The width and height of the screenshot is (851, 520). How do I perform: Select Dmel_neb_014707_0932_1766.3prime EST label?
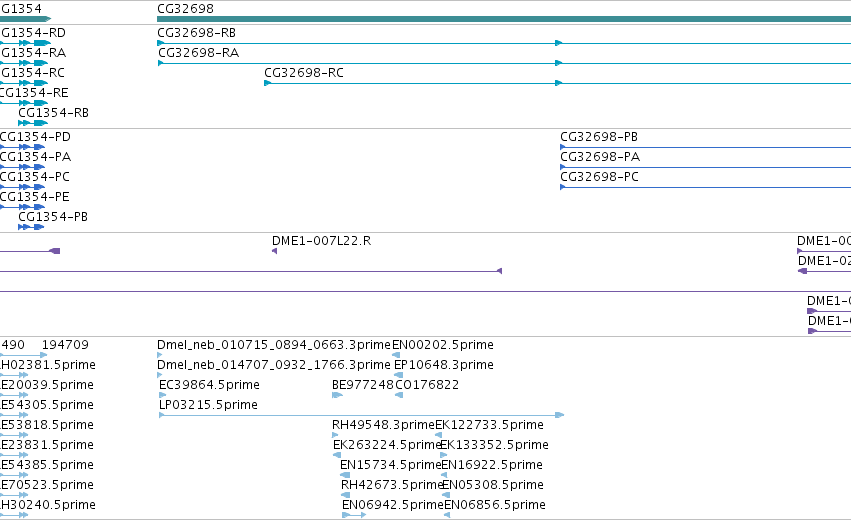click(x=274, y=365)
